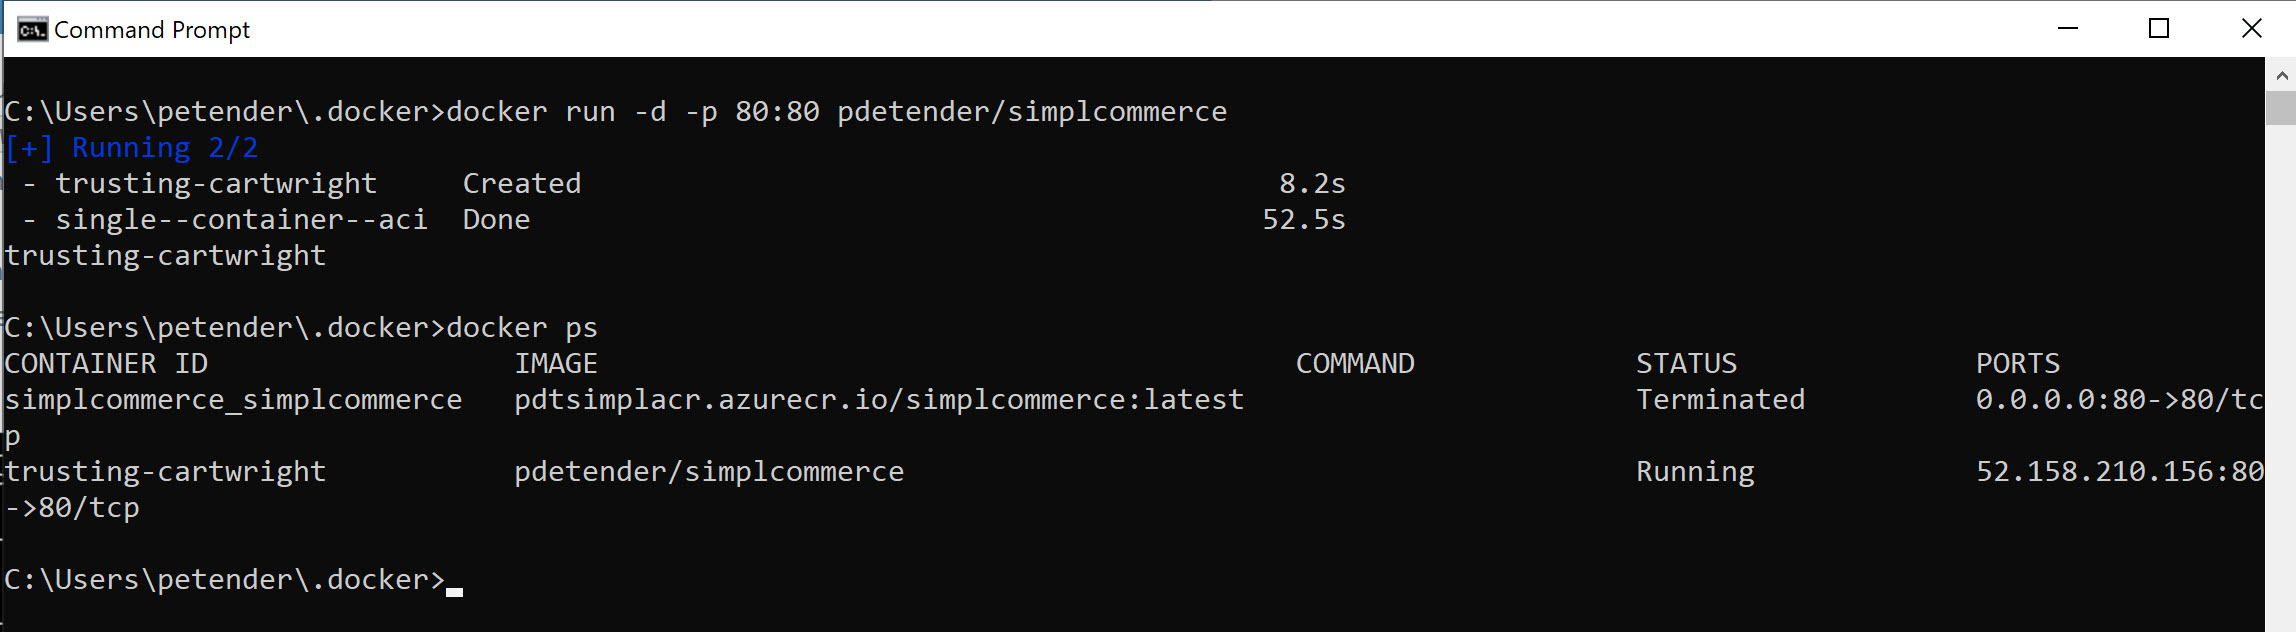Screen dimensions: 2296x632
Task: Click the CONTAINER ID column header
Action: click(106, 363)
